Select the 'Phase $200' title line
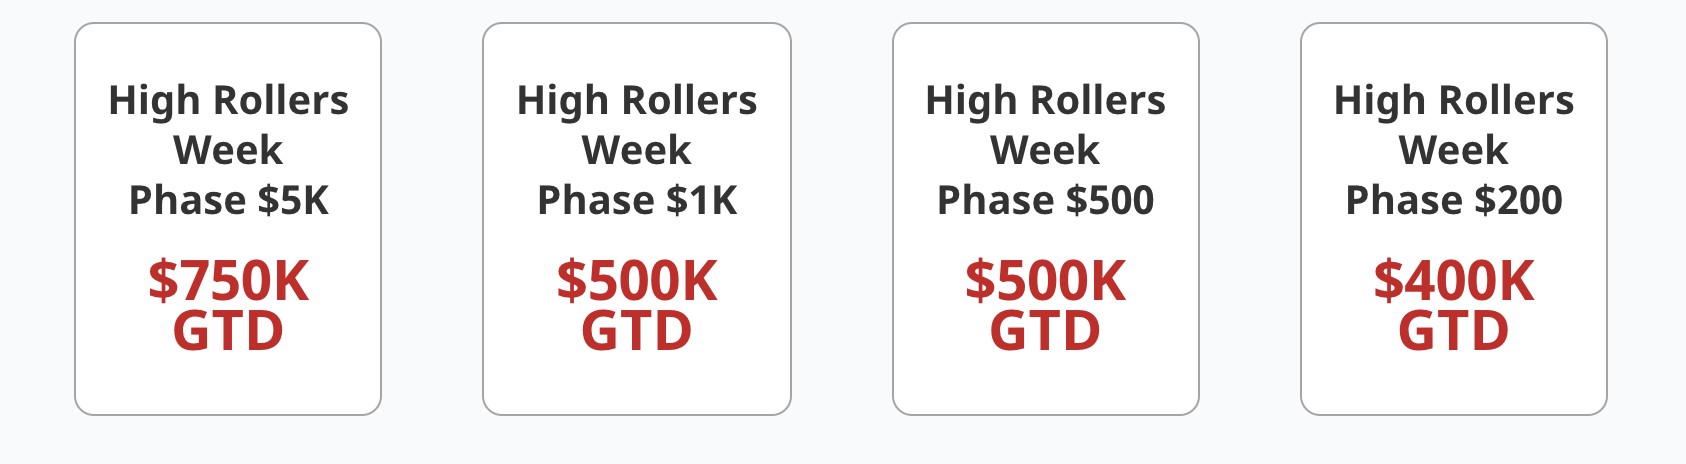This screenshot has height=464, width=1686. (1453, 201)
